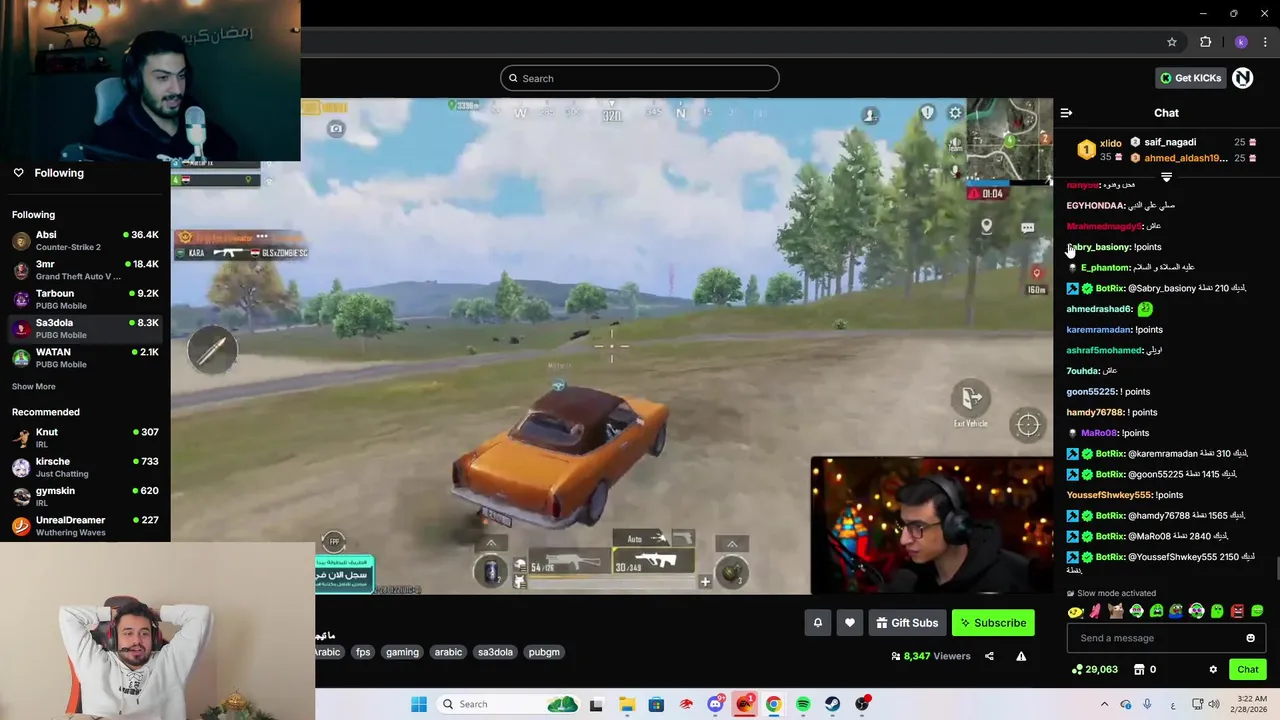The width and height of the screenshot is (1280, 720).
Task: Click the 29,063 channel points balance
Action: [x=1094, y=669]
